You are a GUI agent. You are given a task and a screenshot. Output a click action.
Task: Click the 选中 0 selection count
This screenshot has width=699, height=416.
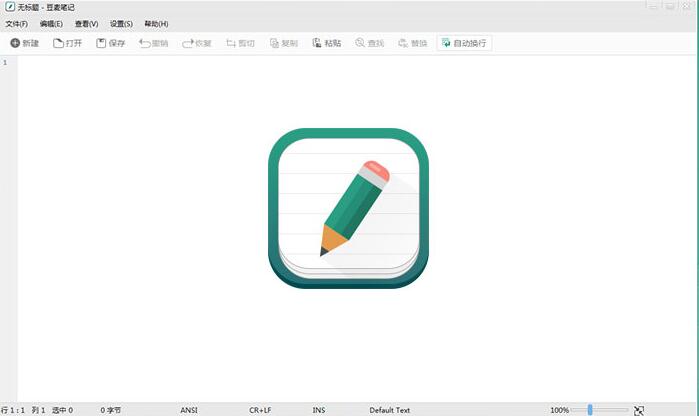[62, 410]
